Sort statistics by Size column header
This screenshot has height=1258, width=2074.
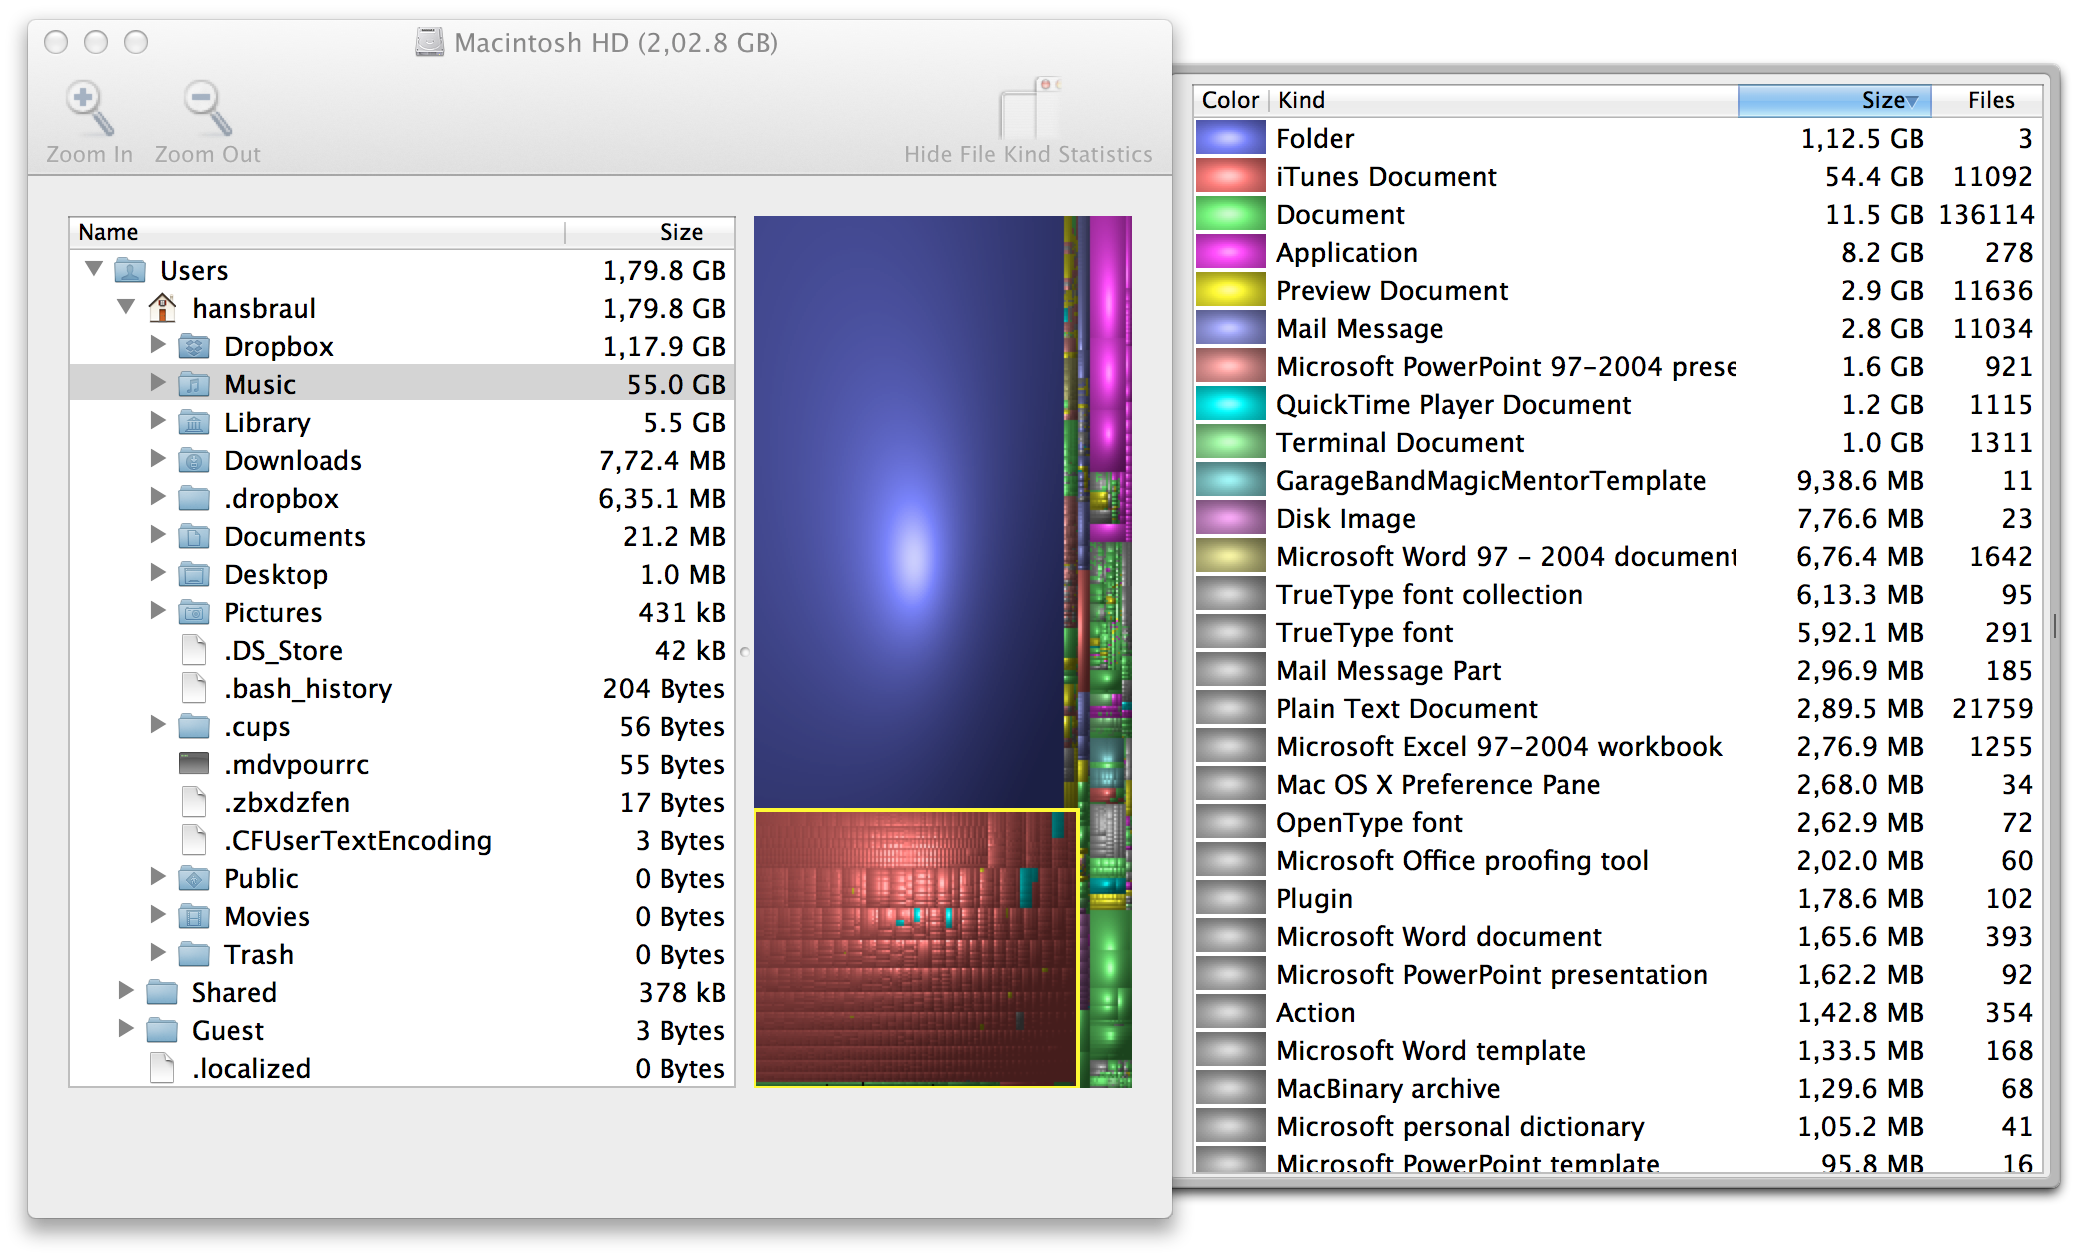[1834, 100]
